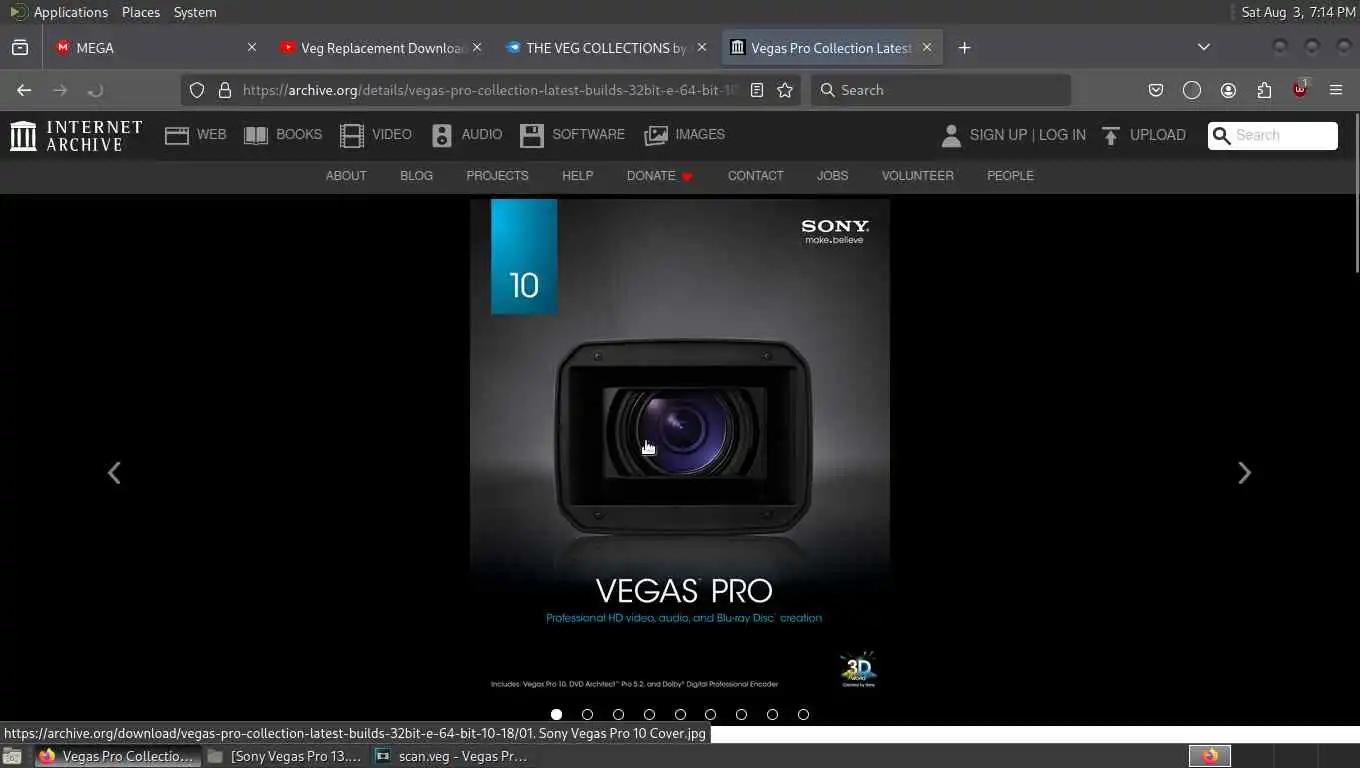The width and height of the screenshot is (1360, 768).
Task: Open tracking protection shield icon
Action: 197,90
